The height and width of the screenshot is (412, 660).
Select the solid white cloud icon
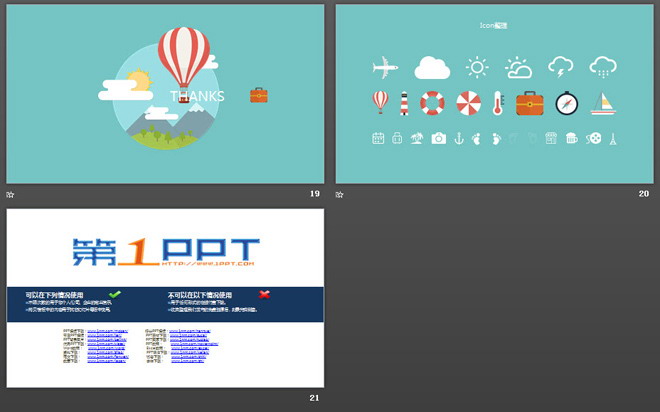click(432, 68)
